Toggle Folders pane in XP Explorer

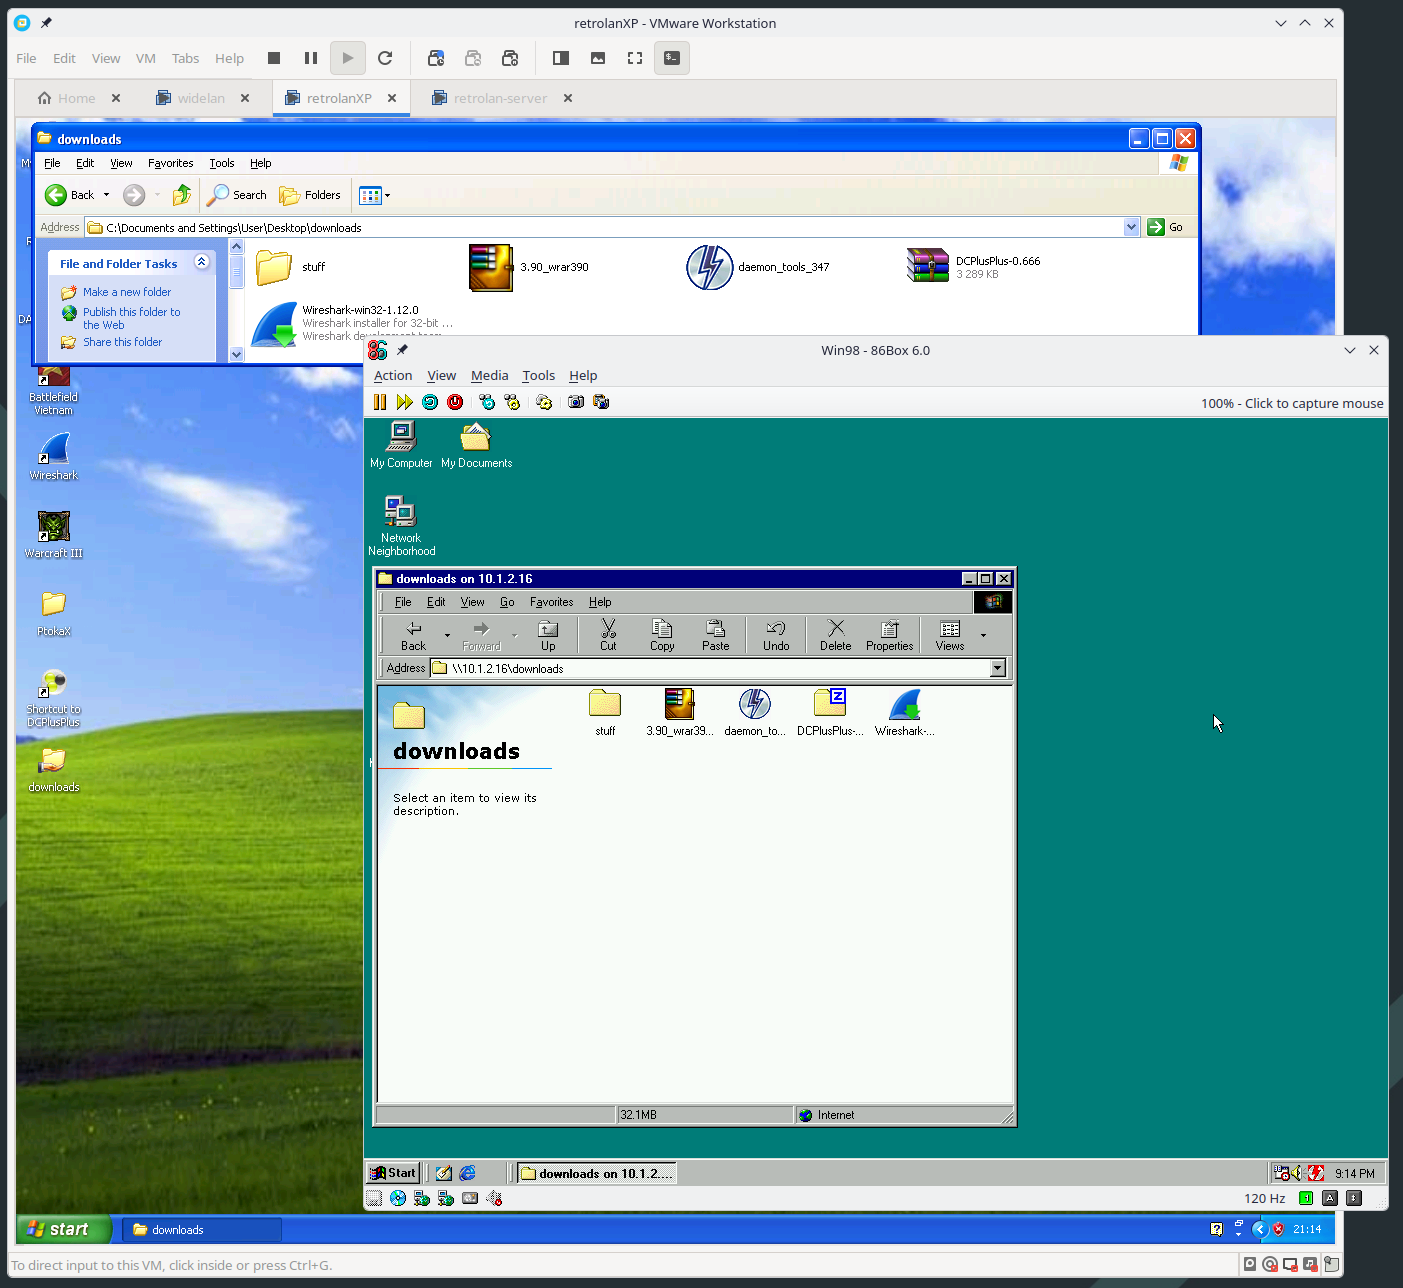tap(311, 195)
